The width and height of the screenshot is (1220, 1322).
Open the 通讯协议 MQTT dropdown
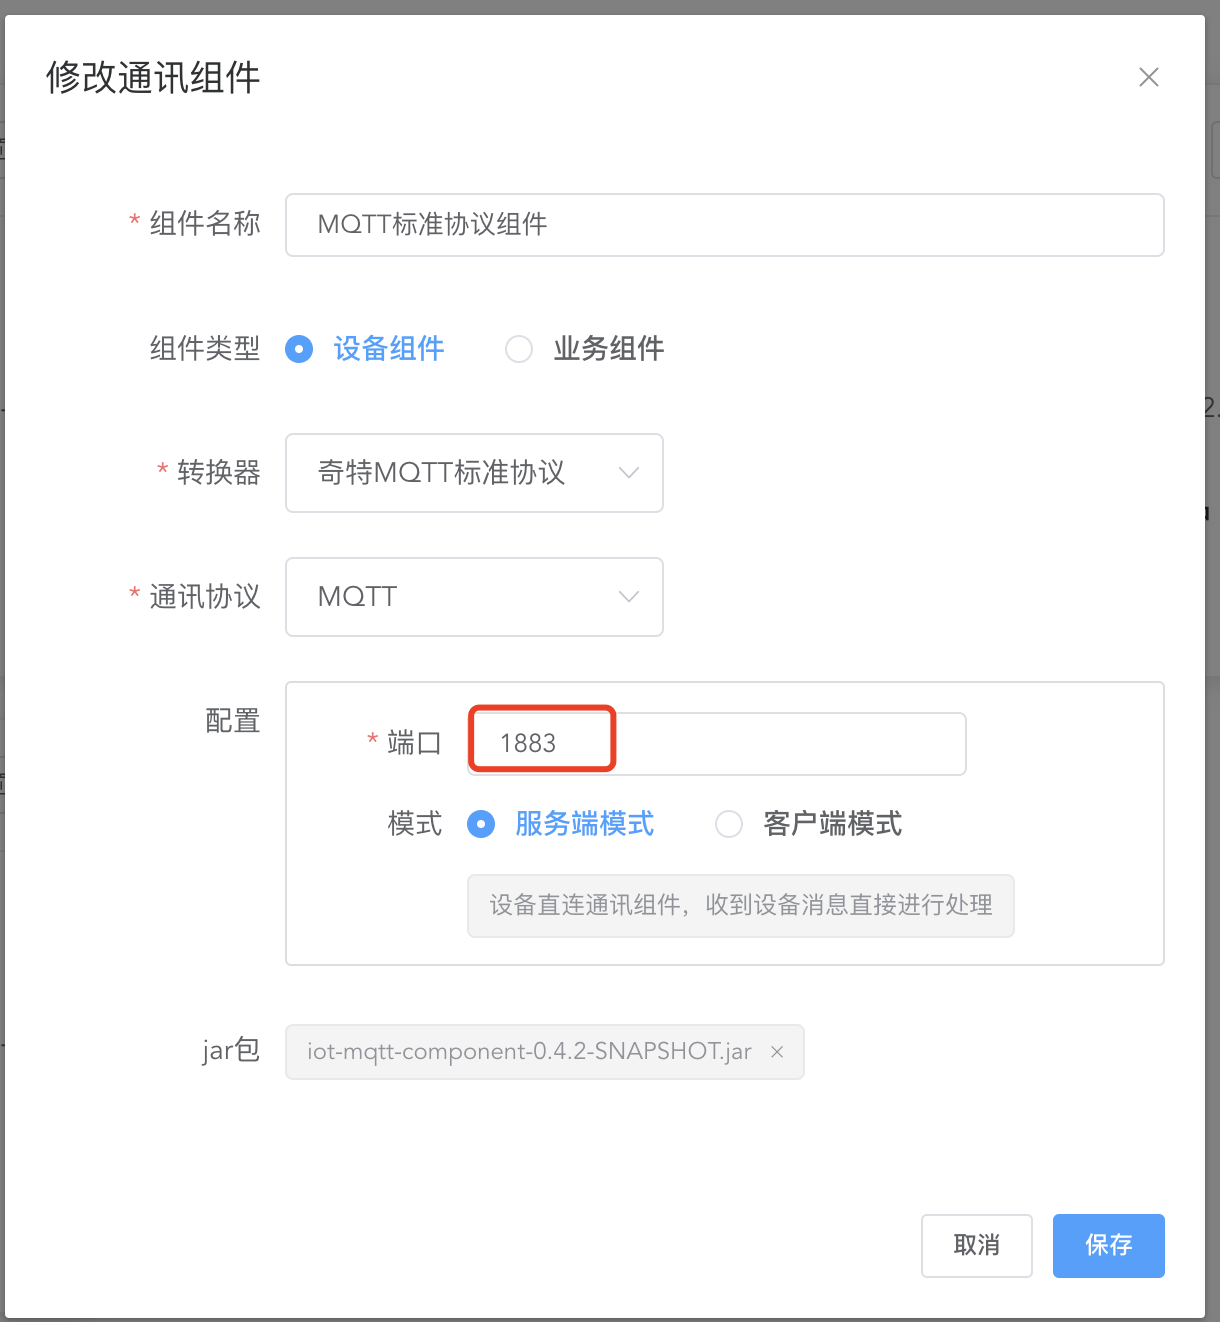pyautogui.click(x=474, y=597)
